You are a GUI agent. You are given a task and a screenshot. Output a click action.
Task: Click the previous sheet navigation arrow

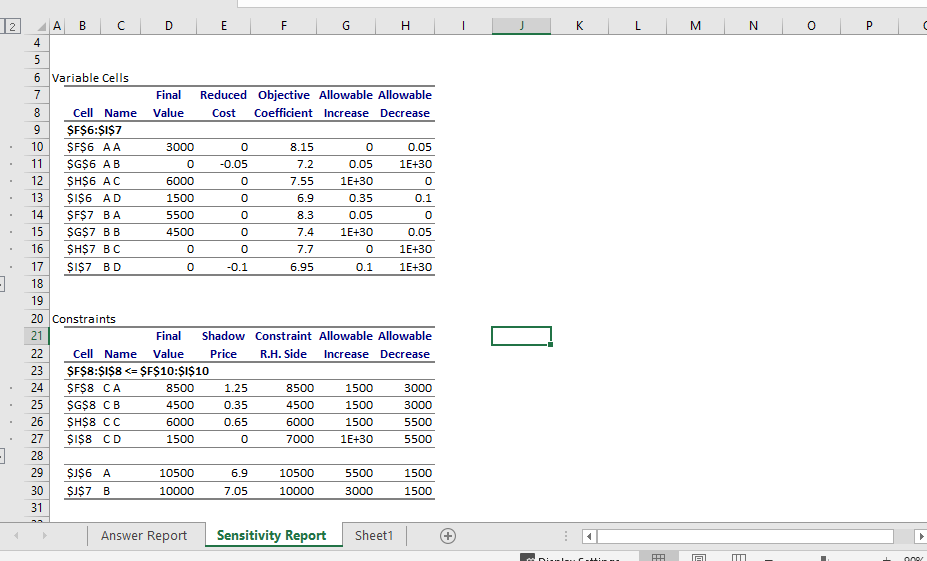point(16,536)
